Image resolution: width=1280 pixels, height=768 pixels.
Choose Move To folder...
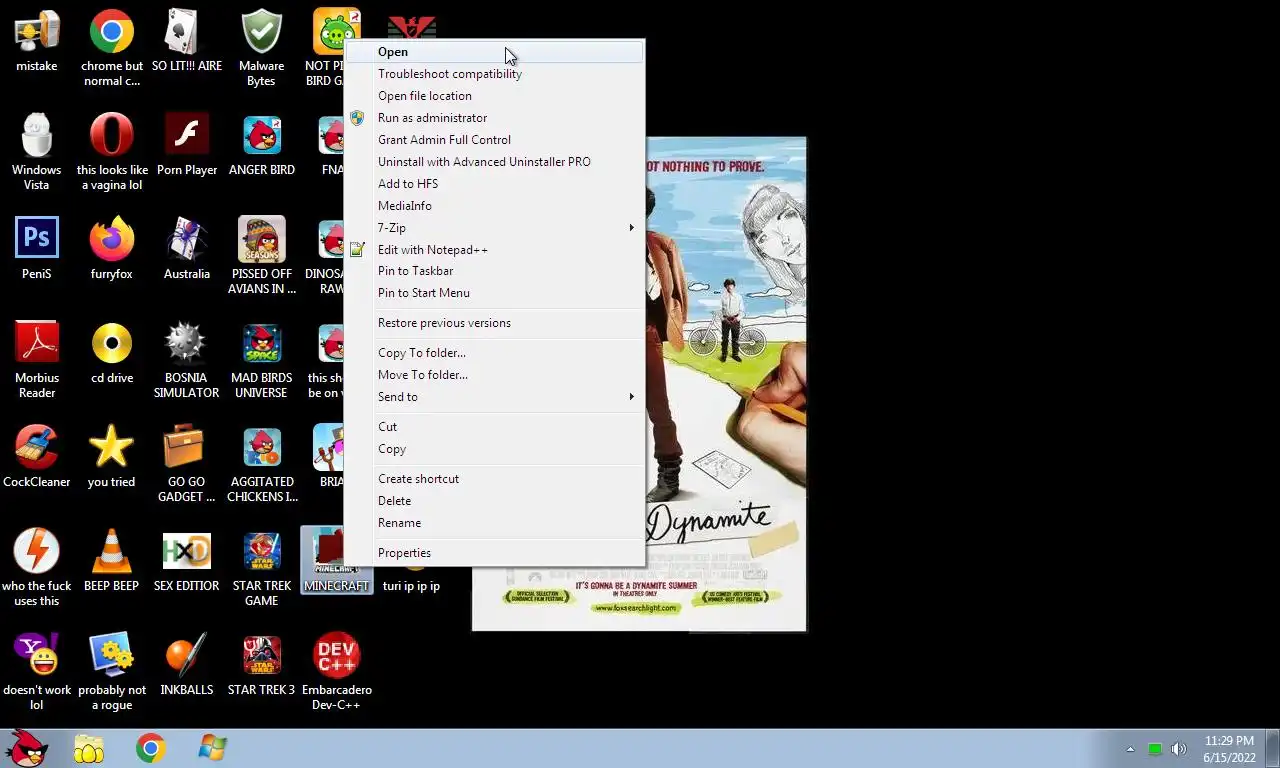[494, 375]
